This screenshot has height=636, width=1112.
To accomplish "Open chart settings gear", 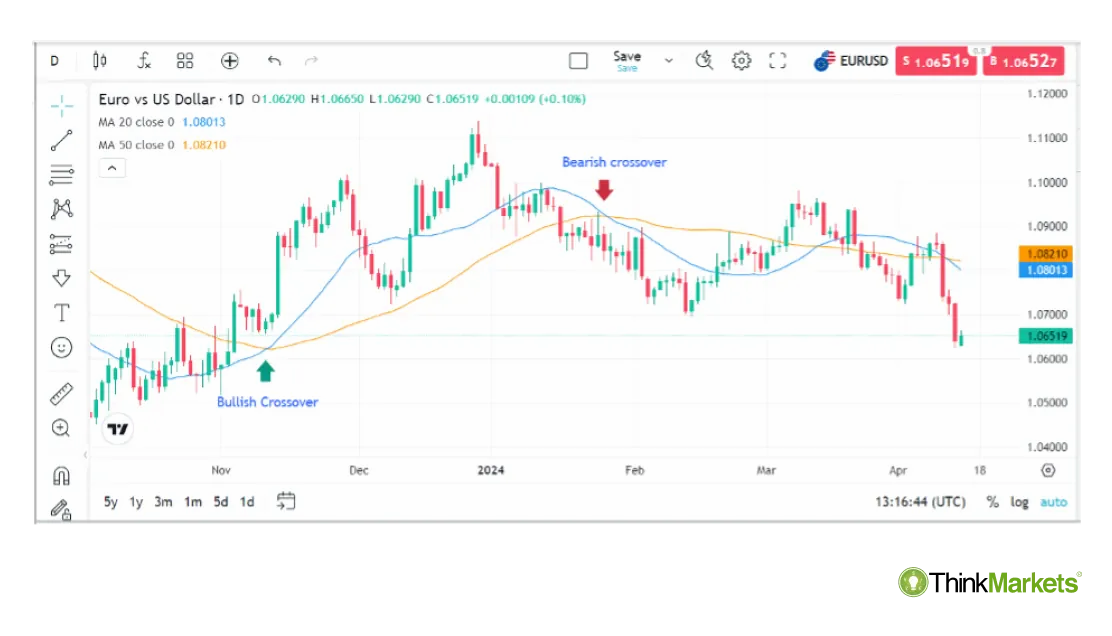I will tap(741, 60).
